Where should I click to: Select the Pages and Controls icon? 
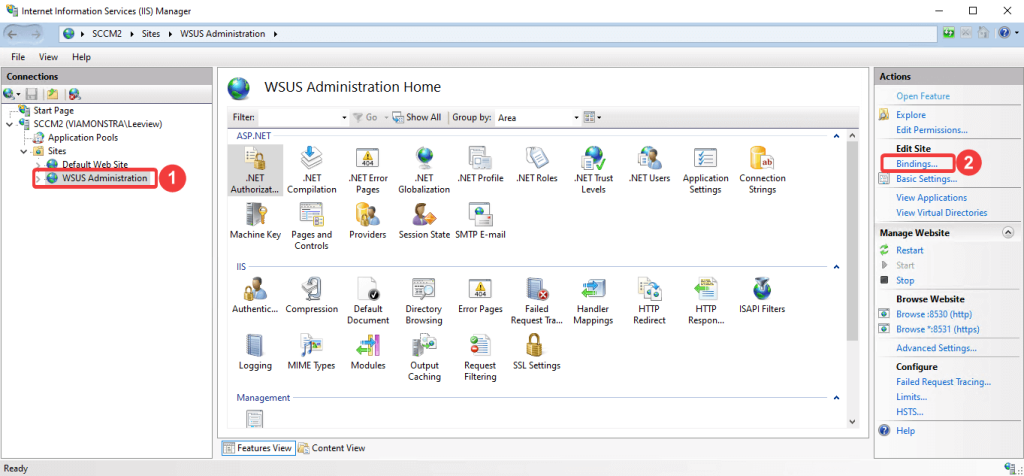[312, 227]
